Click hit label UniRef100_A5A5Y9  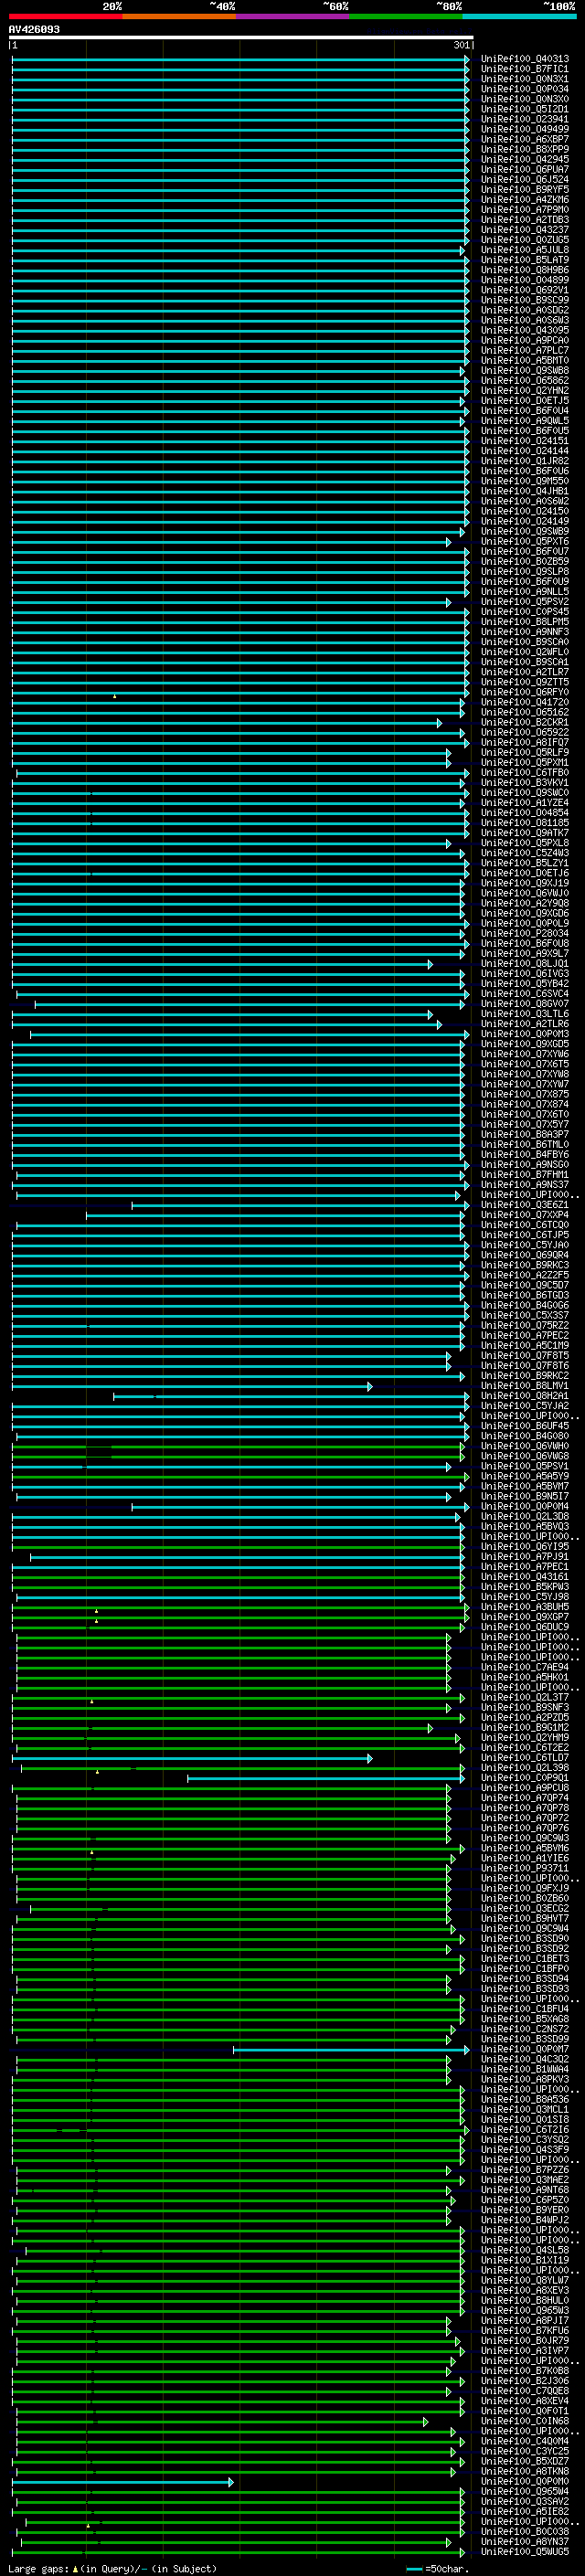524,1476
